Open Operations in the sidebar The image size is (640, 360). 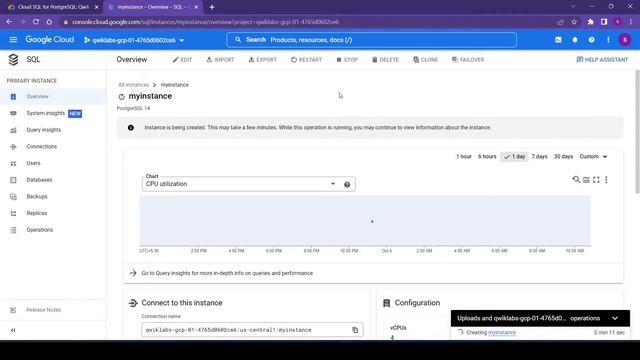click(x=53, y=230)
